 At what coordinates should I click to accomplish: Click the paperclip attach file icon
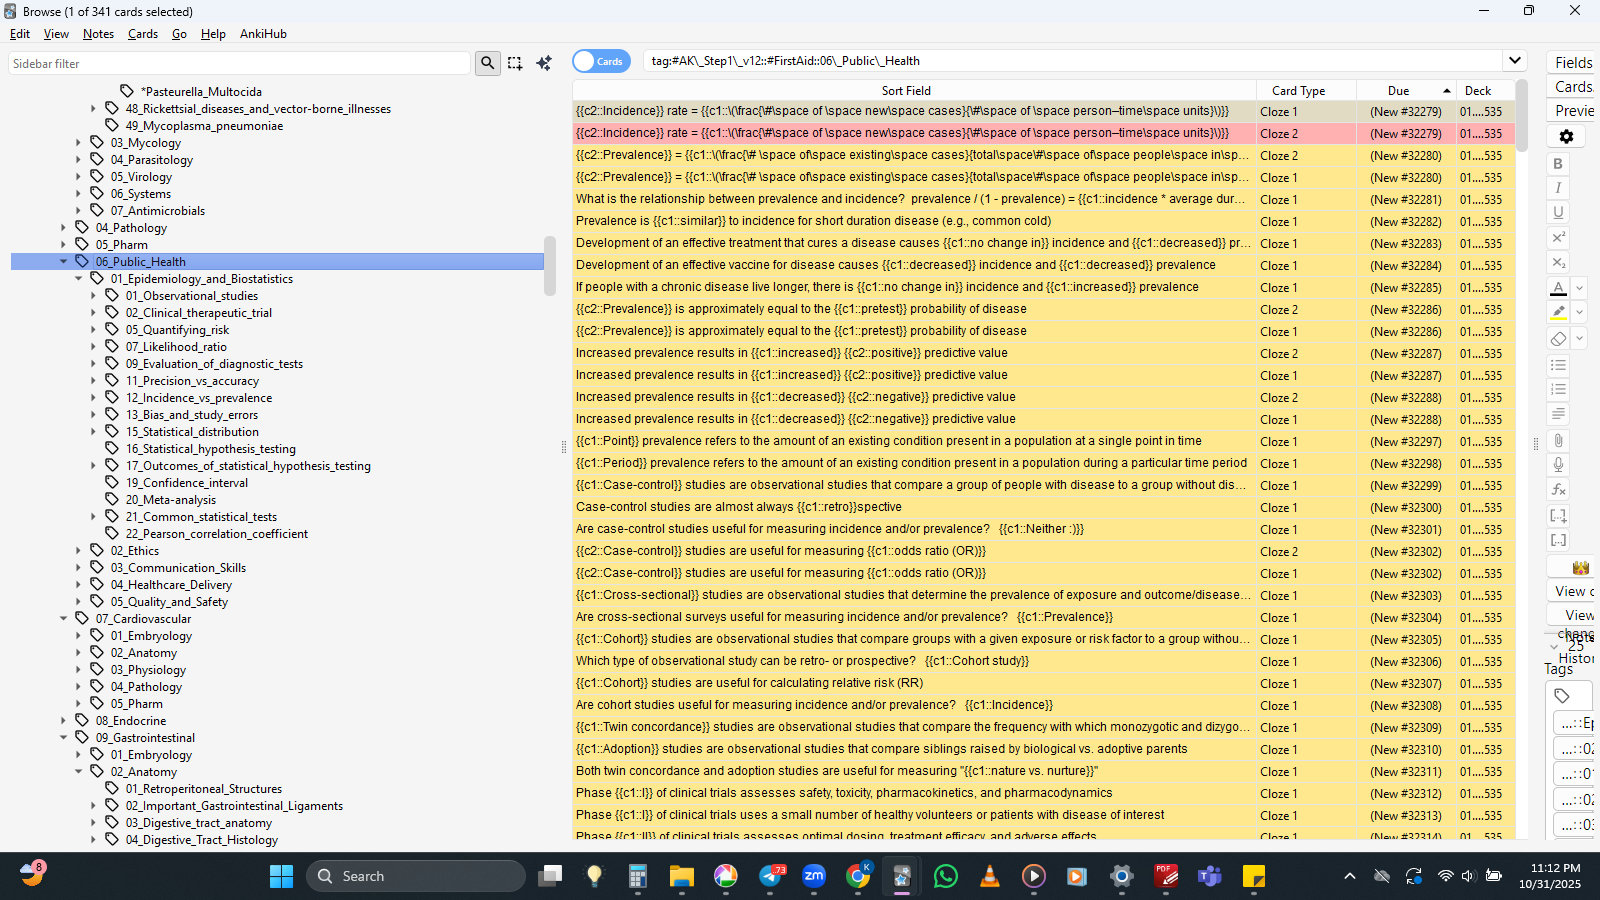[1558, 440]
